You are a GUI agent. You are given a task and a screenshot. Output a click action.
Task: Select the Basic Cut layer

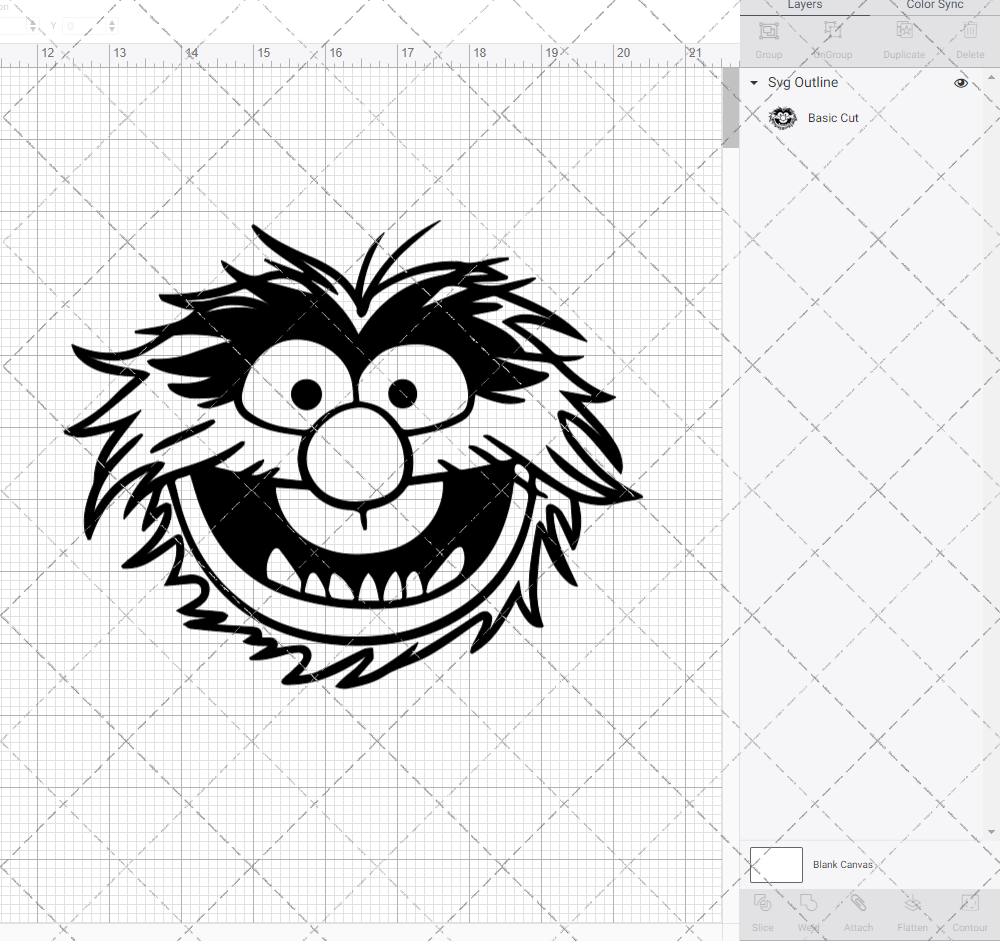coord(833,118)
